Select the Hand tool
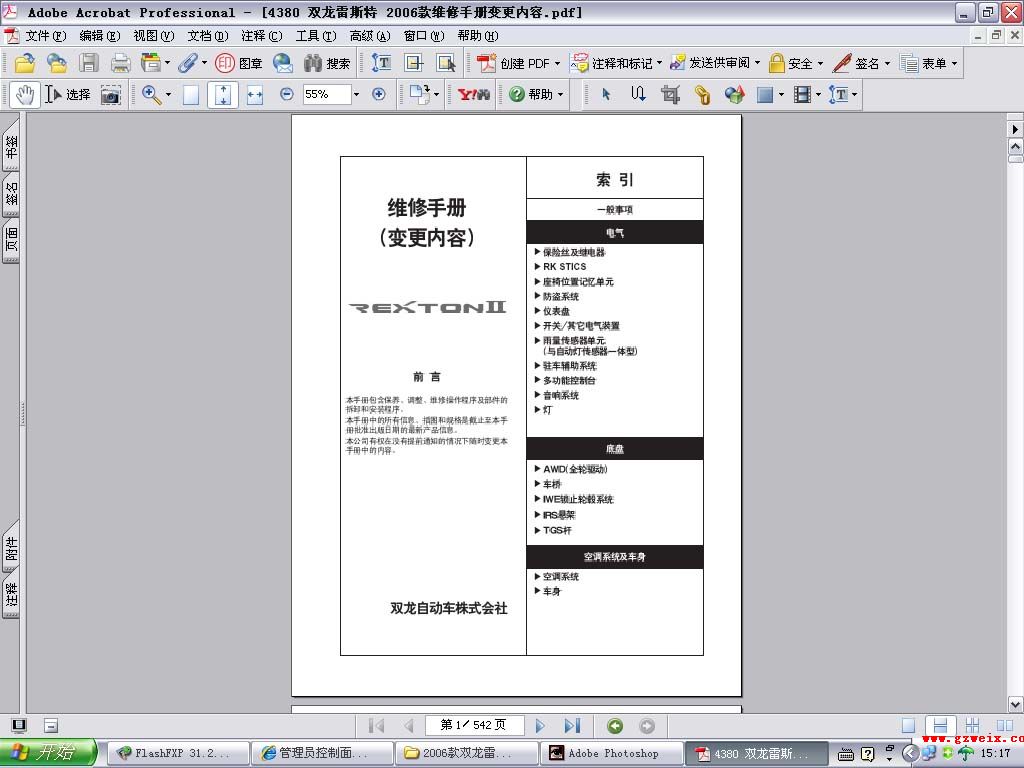 coord(25,95)
